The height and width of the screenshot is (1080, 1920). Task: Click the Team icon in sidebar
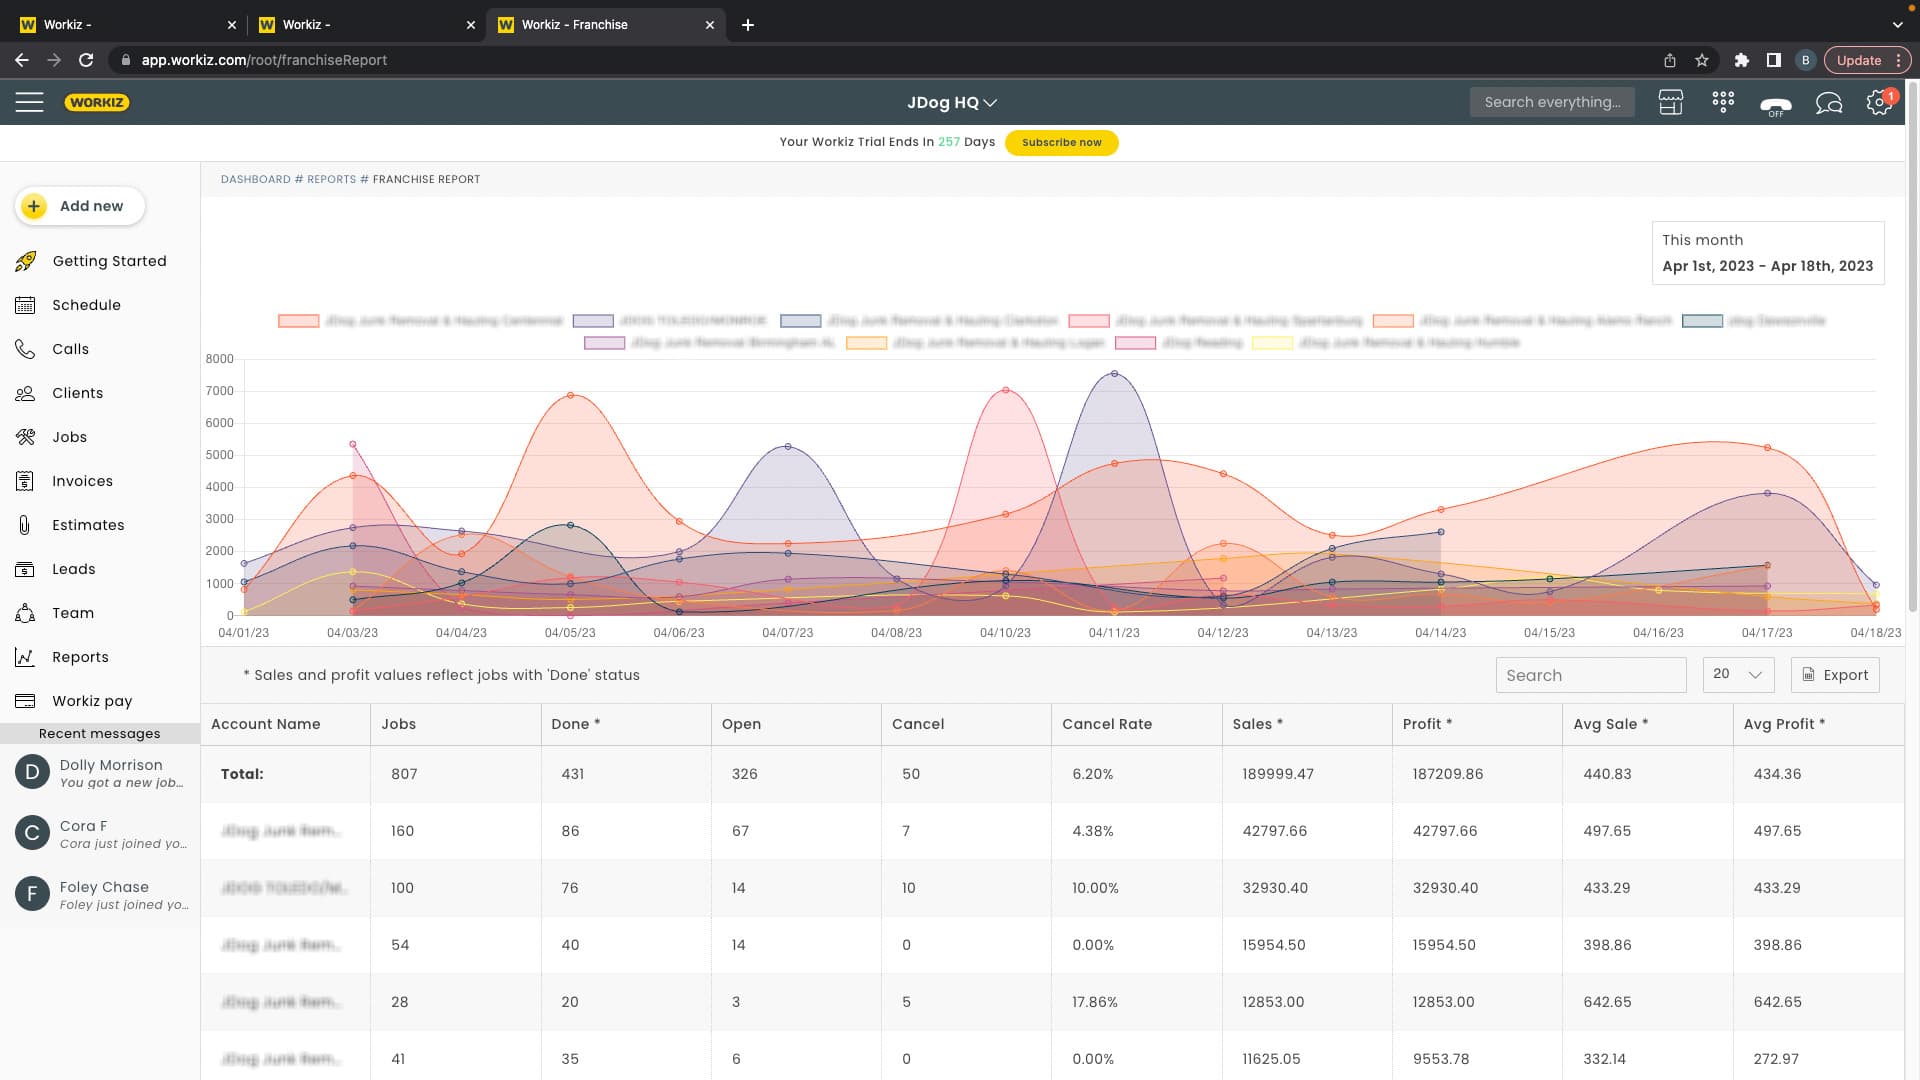click(x=25, y=613)
